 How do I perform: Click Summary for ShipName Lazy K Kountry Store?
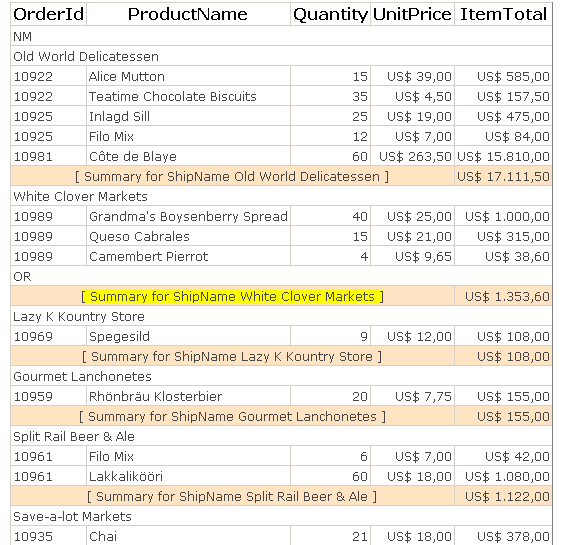click(x=232, y=356)
